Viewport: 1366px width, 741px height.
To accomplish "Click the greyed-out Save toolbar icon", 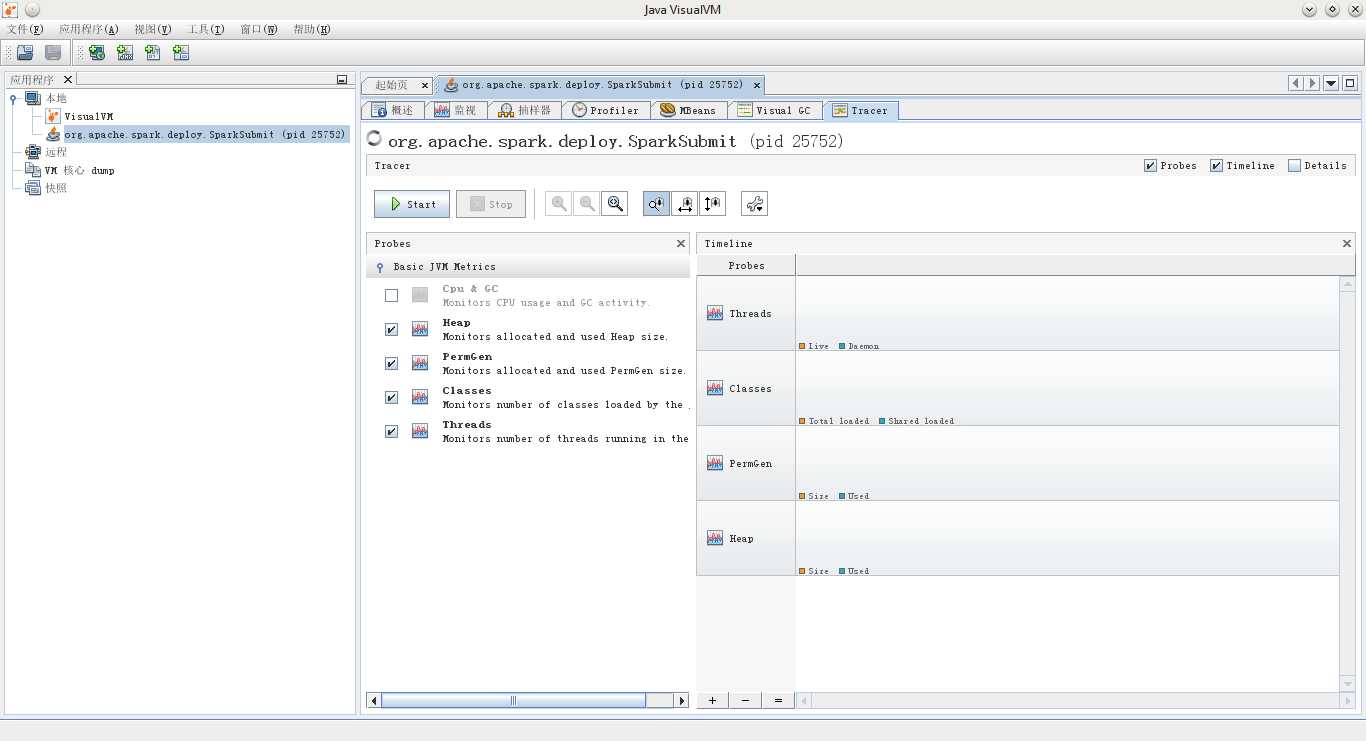I will 53,52.
